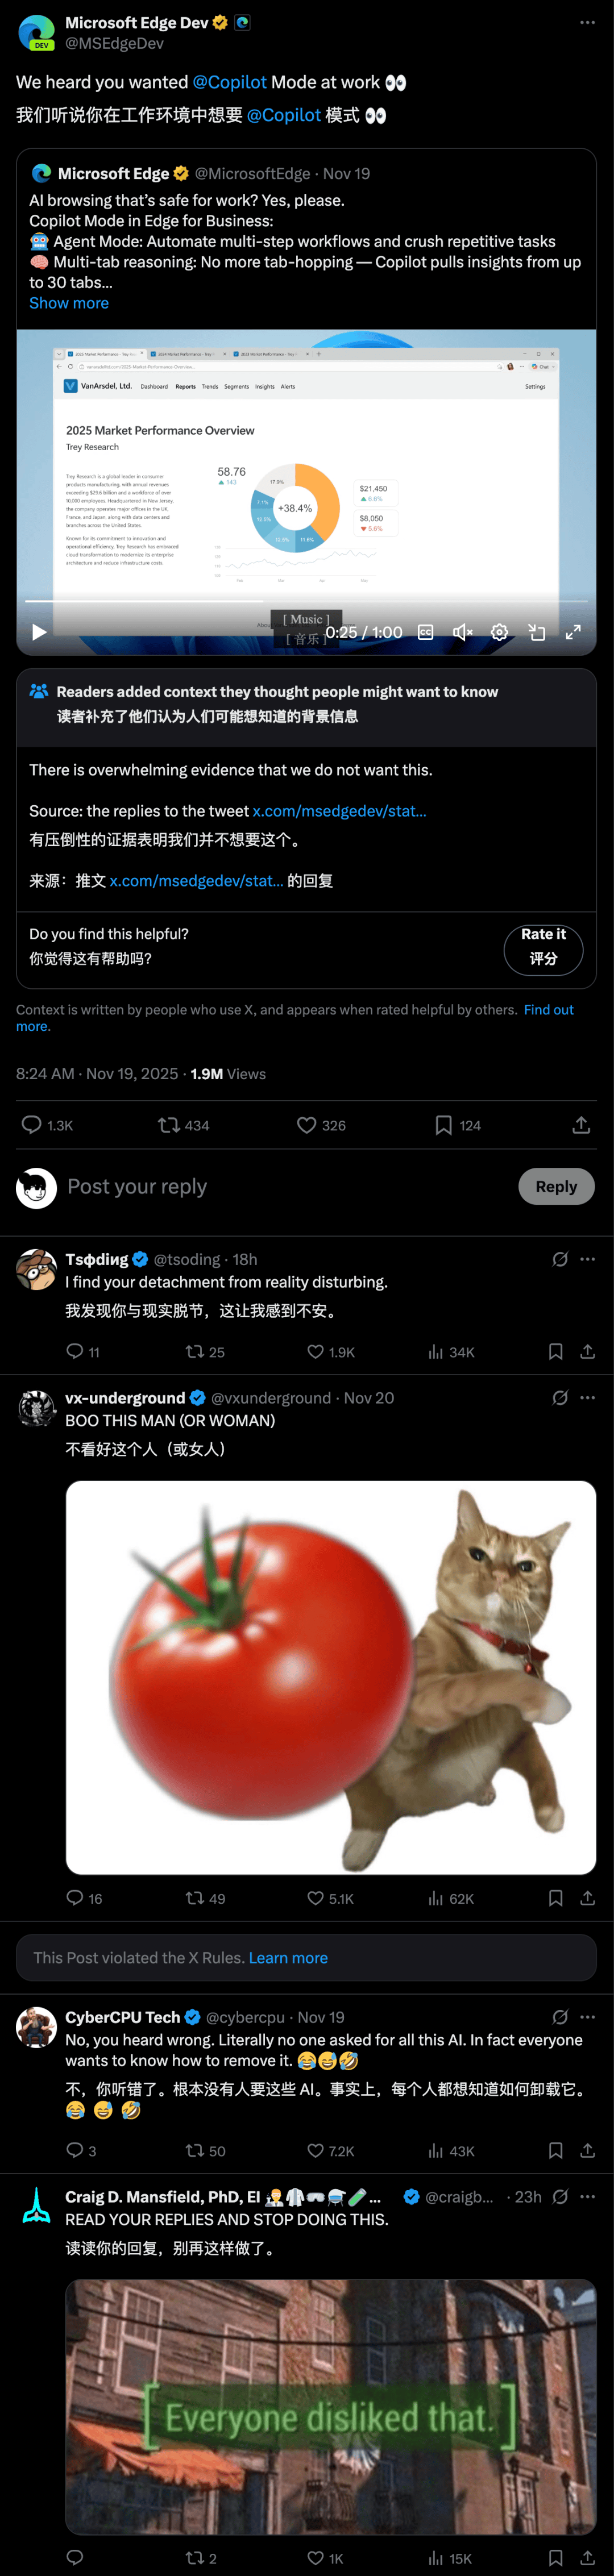Share the main post
This screenshot has width=614, height=2576.
[x=581, y=1125]
